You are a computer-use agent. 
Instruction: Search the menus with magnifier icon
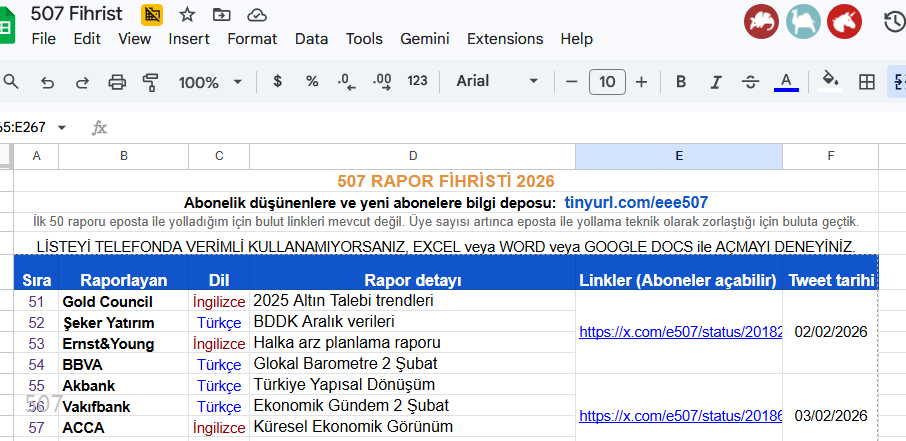pyautogui.click(x=11, y=81)
